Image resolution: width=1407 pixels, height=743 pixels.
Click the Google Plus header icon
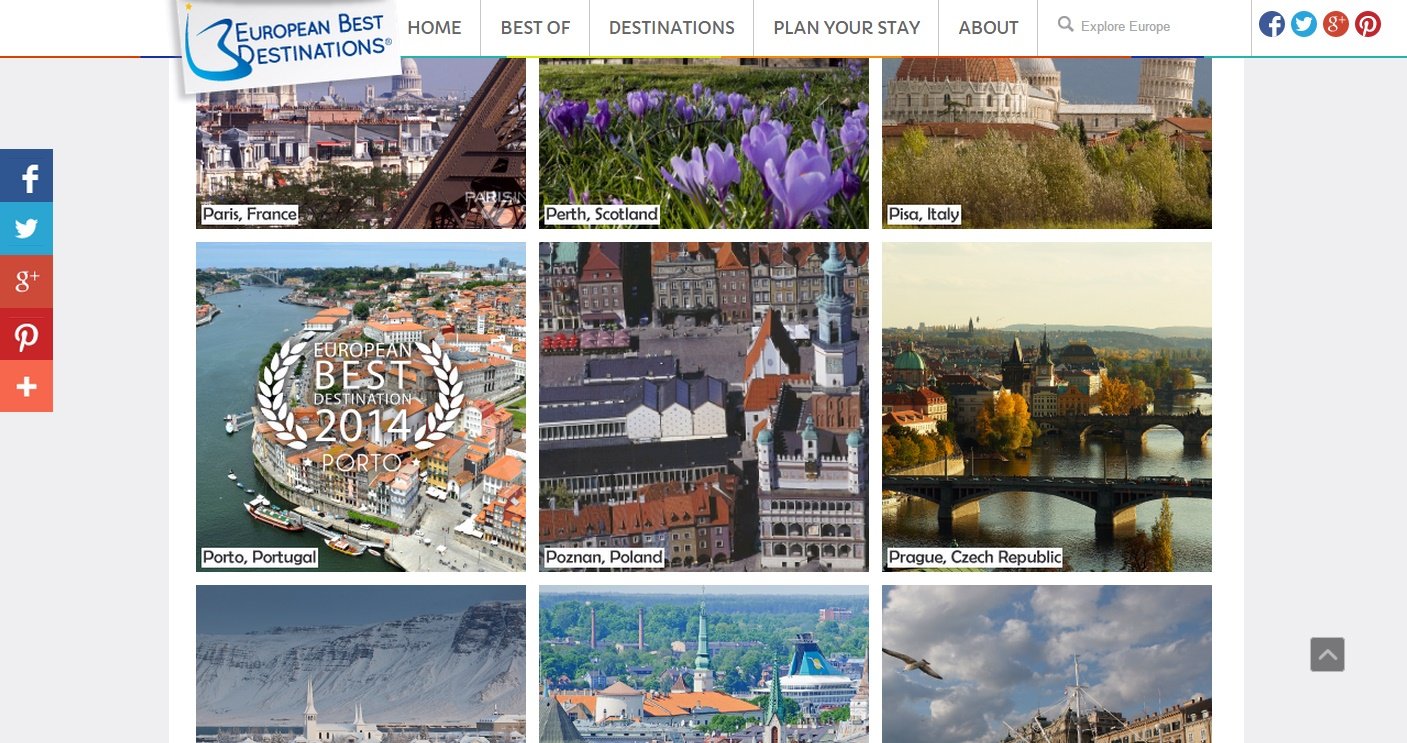(1336, 25)
